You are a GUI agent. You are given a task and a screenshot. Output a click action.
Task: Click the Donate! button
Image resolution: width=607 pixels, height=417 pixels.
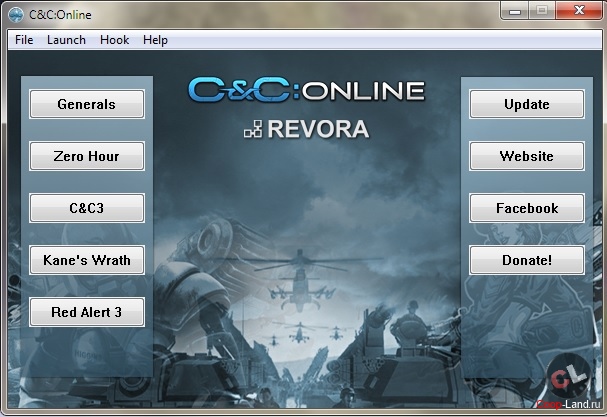527,260
